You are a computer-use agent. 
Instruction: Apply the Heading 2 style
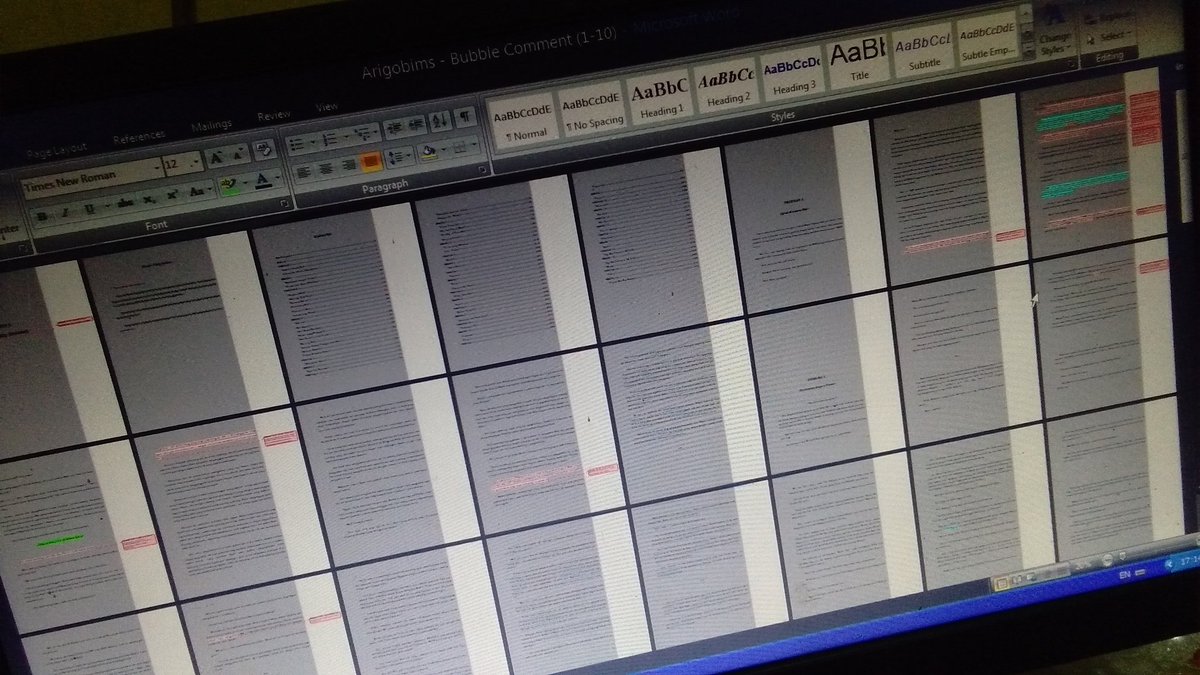point(725,88)
